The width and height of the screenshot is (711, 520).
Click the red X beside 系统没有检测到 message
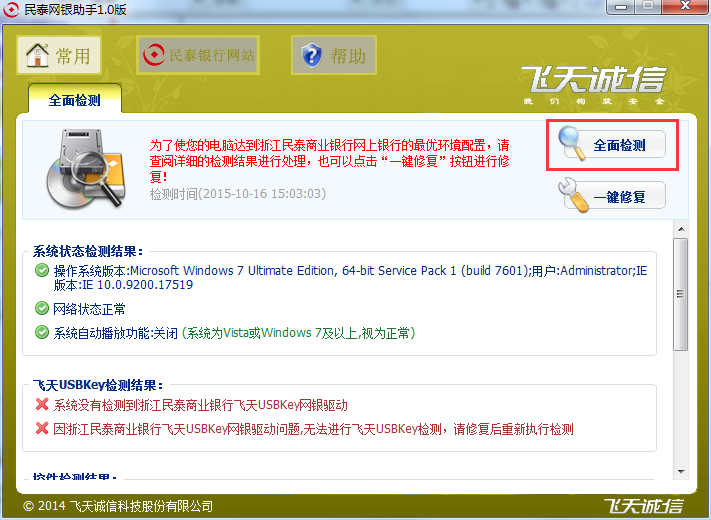[42, 404]
